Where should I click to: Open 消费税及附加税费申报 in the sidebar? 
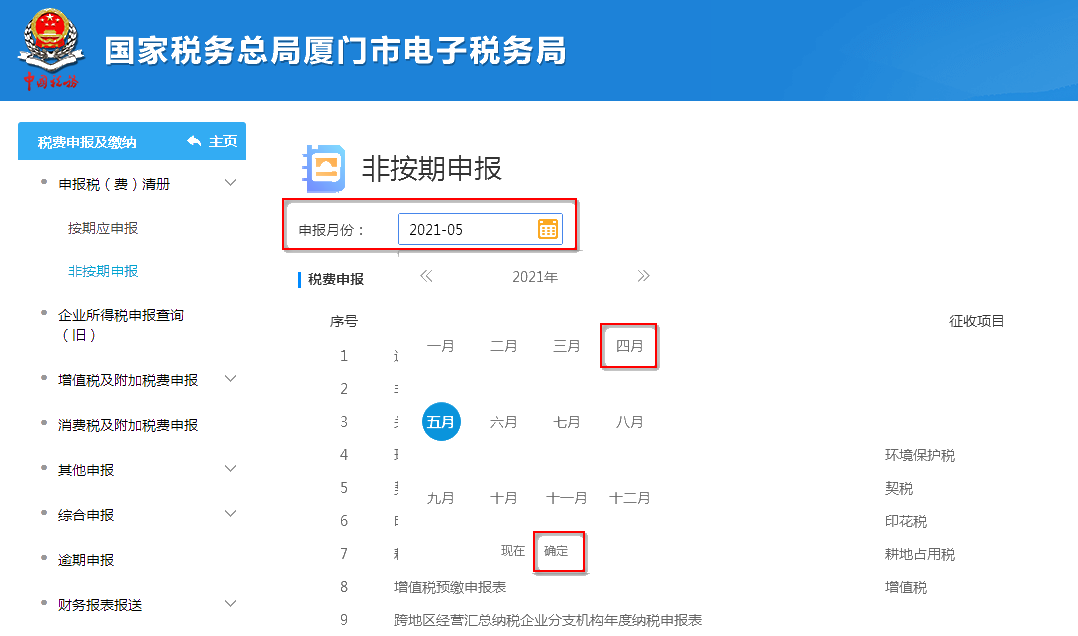128,426
